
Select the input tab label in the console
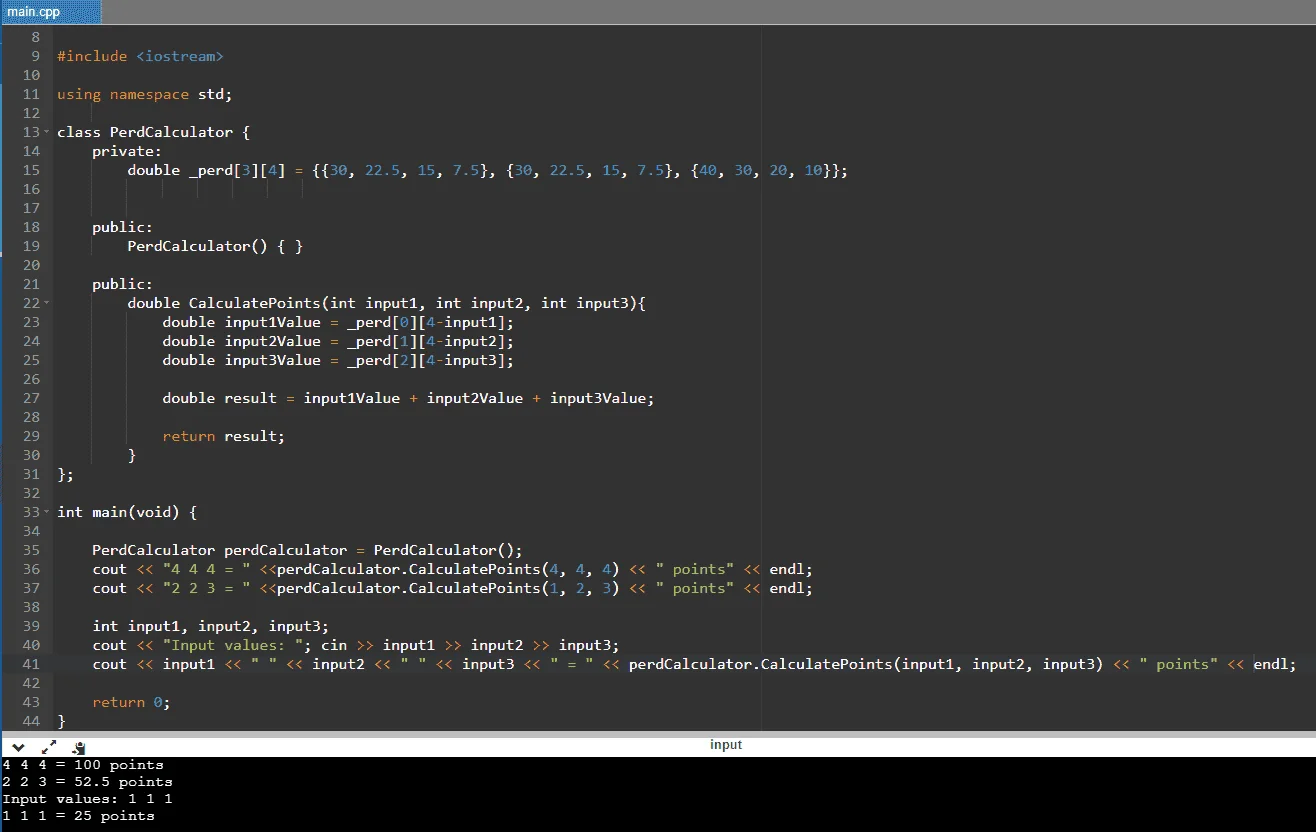(x=726, y=745)
